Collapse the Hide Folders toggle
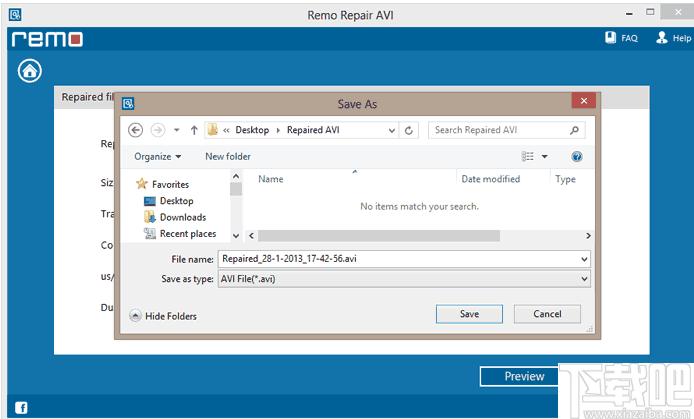 point(136,316)
